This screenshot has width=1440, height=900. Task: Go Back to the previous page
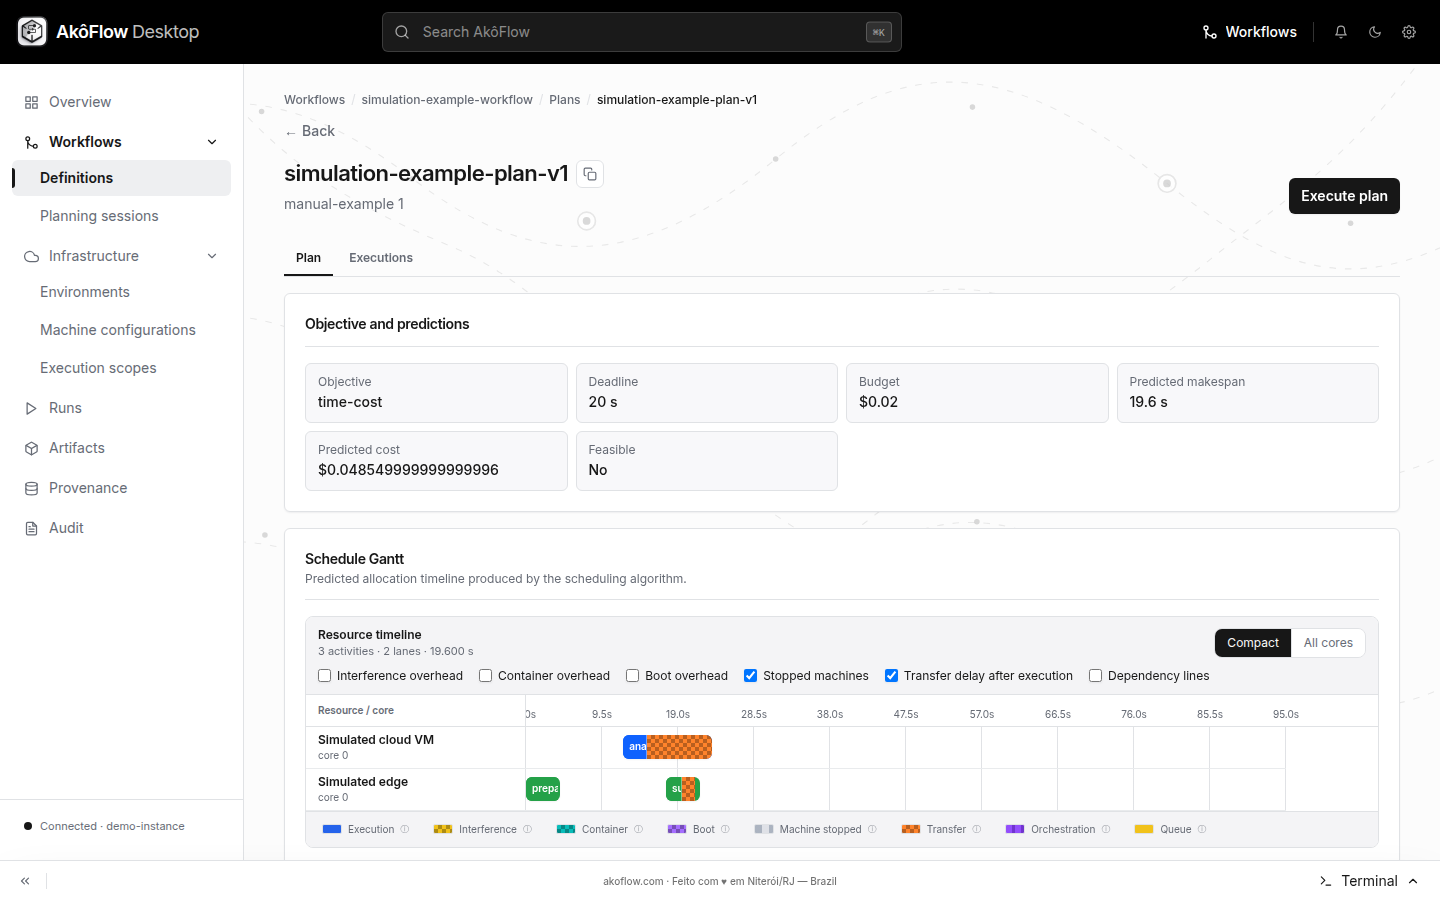[x=310, y=131]
